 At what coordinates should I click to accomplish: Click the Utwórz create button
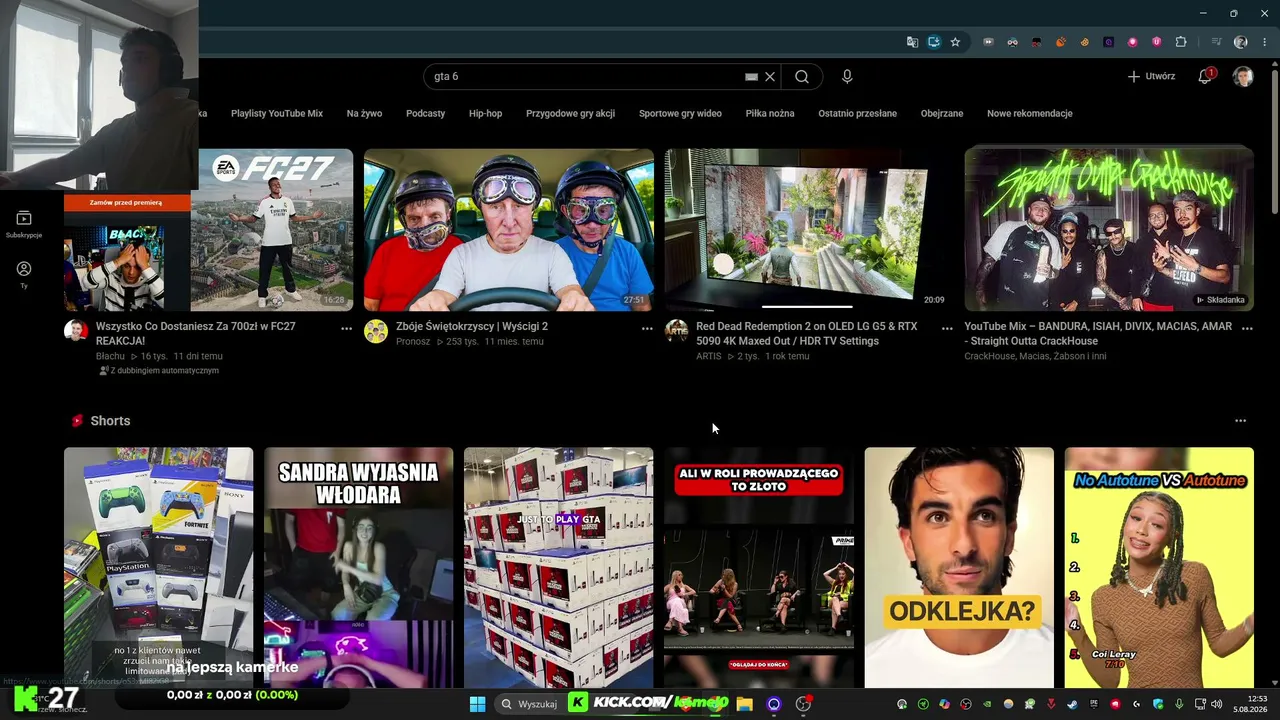[x=1151, y=76]
